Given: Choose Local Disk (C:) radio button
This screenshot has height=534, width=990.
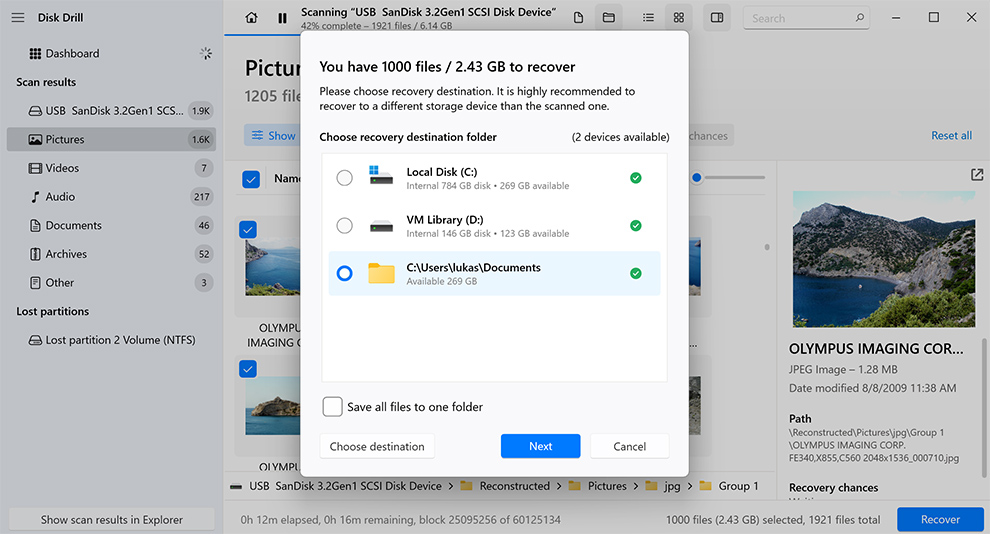Looking at the screenshot, I should click(344, 178).
